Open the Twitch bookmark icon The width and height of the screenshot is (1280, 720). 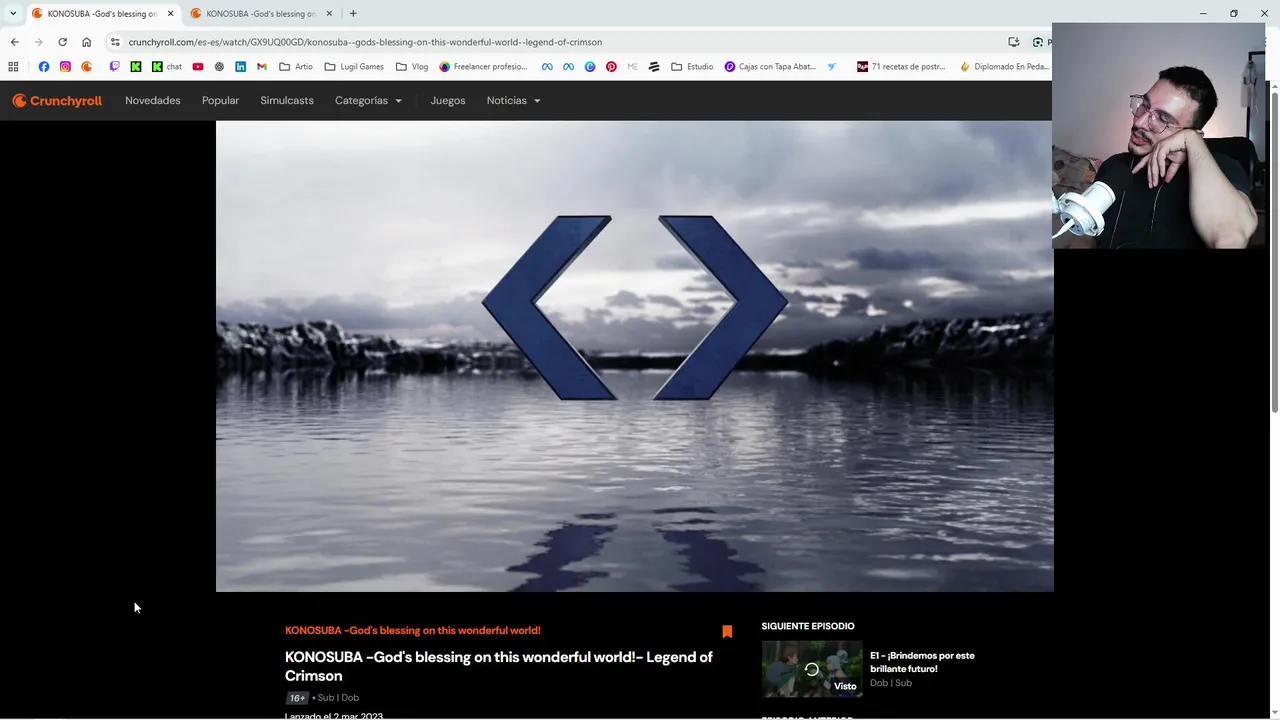(x=114, y=67)
